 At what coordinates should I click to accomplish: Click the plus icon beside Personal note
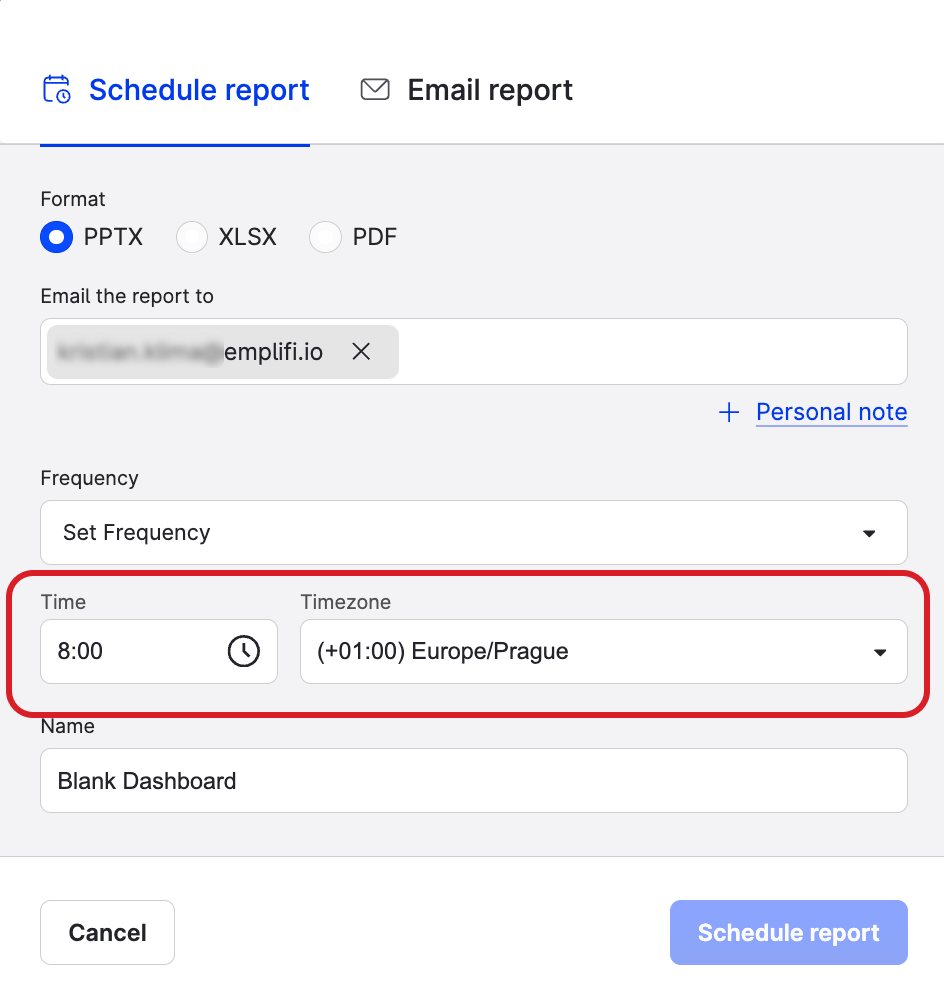(730, 412)
